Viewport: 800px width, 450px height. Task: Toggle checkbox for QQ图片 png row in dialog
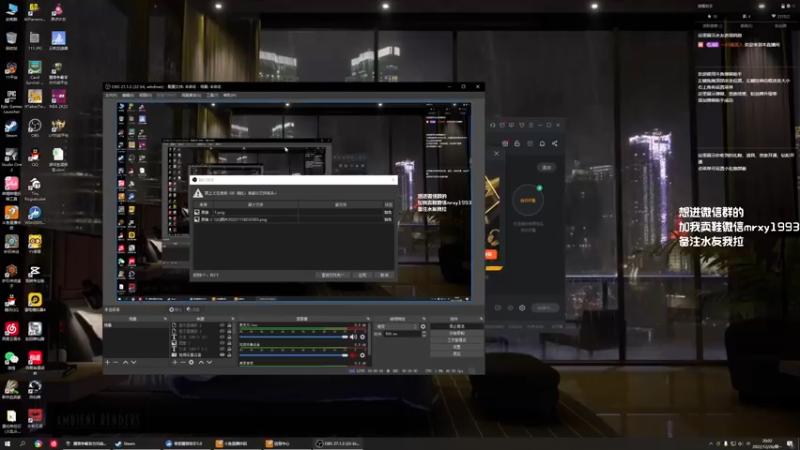(197, 219)
